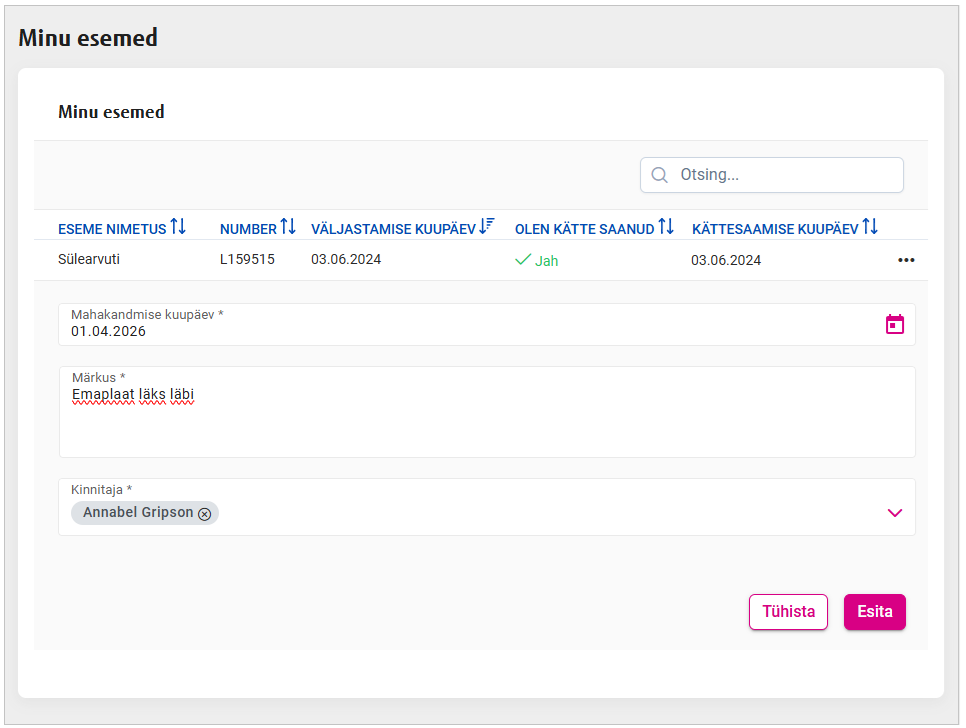Open the calendar date picker icon

pos(894,324)
